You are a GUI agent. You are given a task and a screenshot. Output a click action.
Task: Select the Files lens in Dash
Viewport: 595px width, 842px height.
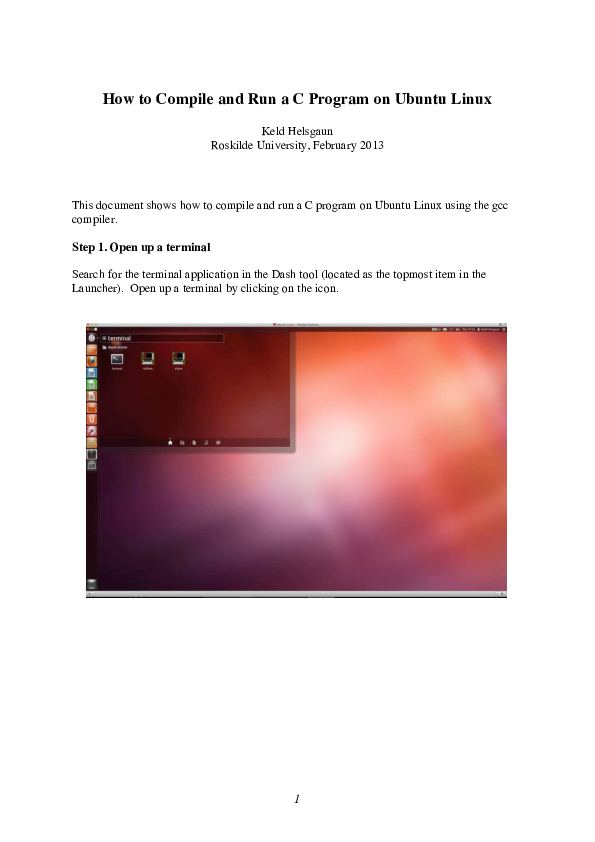194,442
